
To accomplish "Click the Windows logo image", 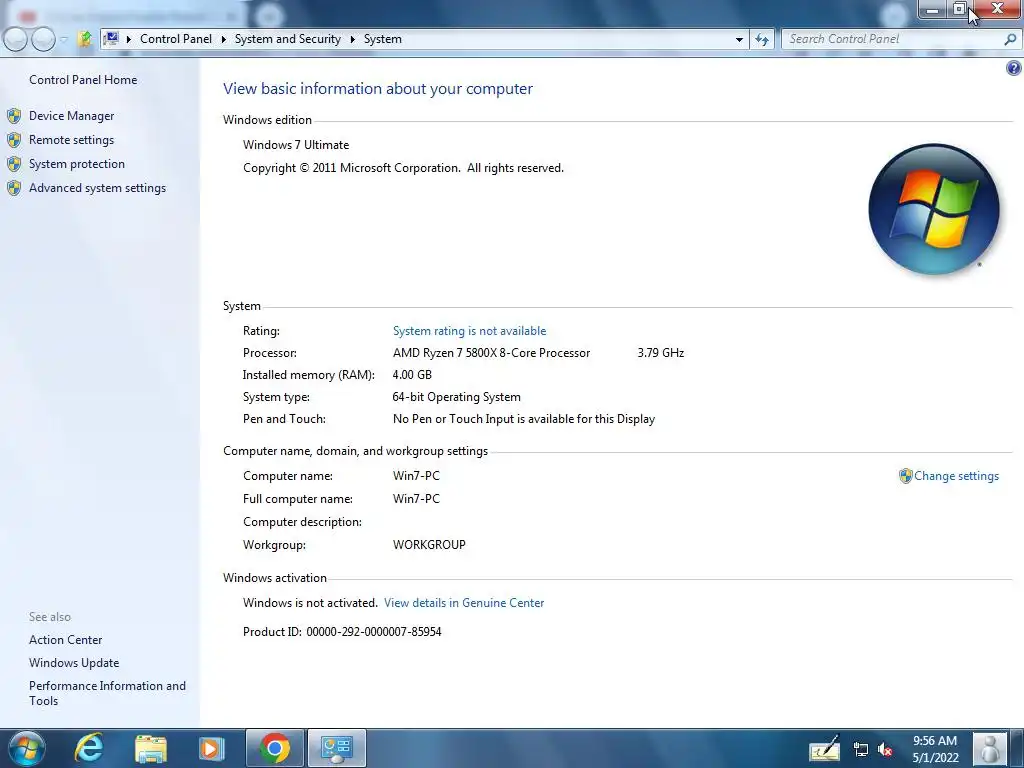I will click(x=934, y=209).
